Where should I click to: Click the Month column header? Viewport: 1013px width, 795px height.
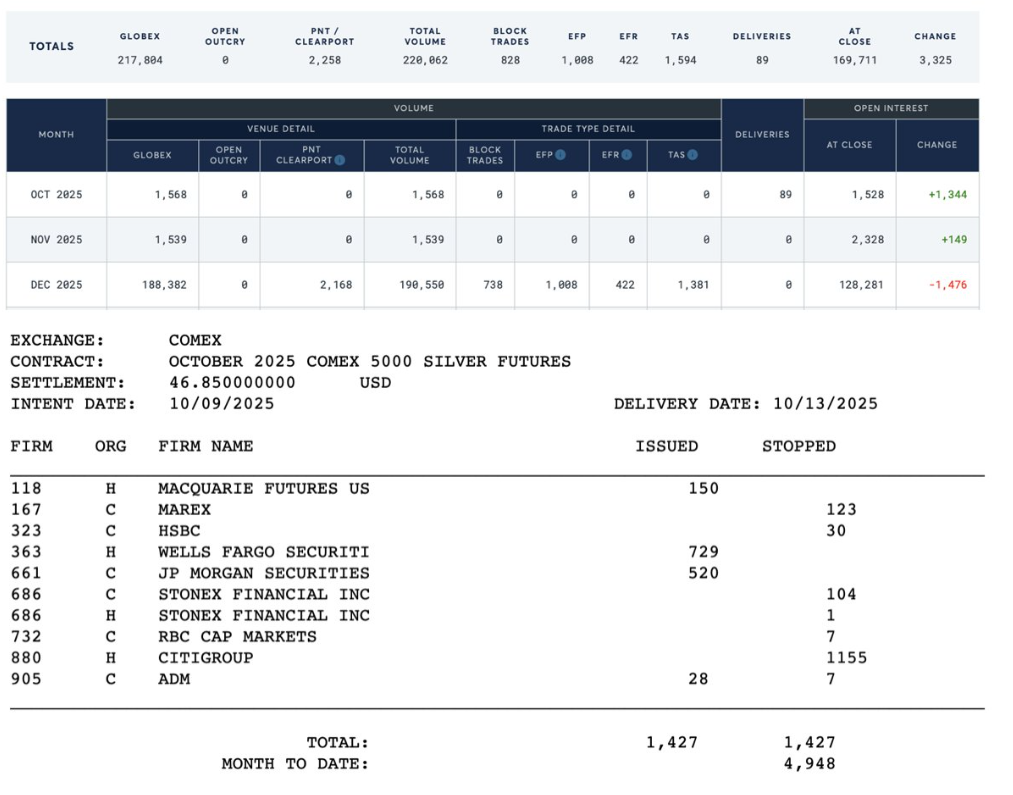click(x=56, y=135)
